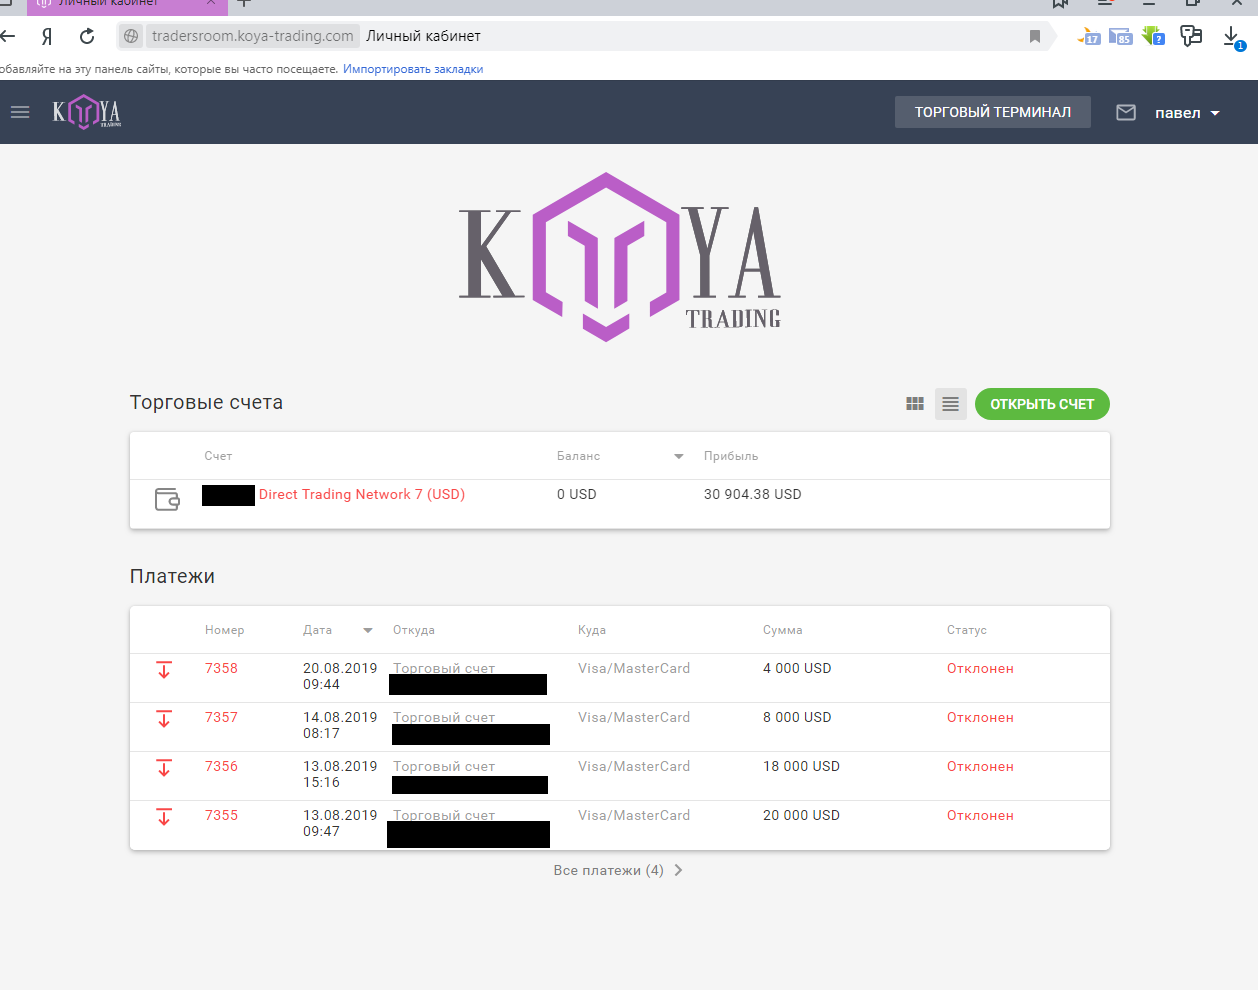Image resolution: width=1258 pixels, height=990 pixels.
Task: Select the 8 000 USD amount
Action: pos(797,717)
